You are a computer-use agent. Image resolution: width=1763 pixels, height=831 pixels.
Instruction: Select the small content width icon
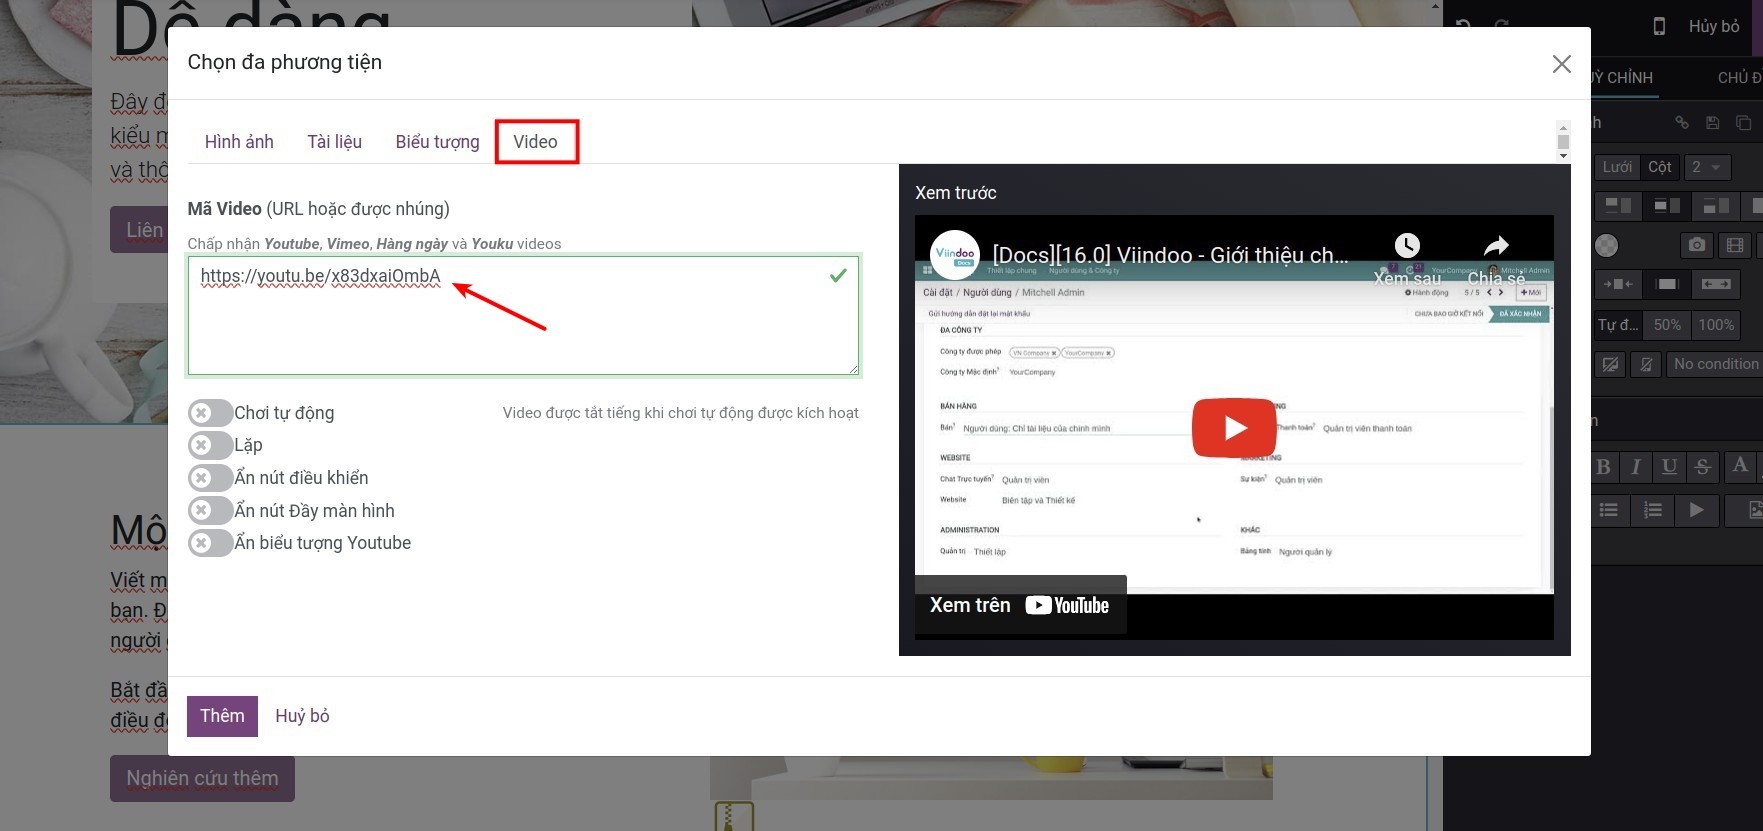point(1618,285)
